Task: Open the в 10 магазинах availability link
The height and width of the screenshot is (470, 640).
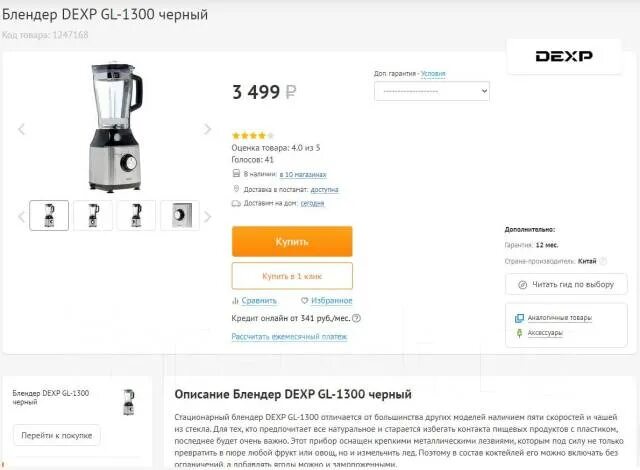Action: (x=303, y=175)
